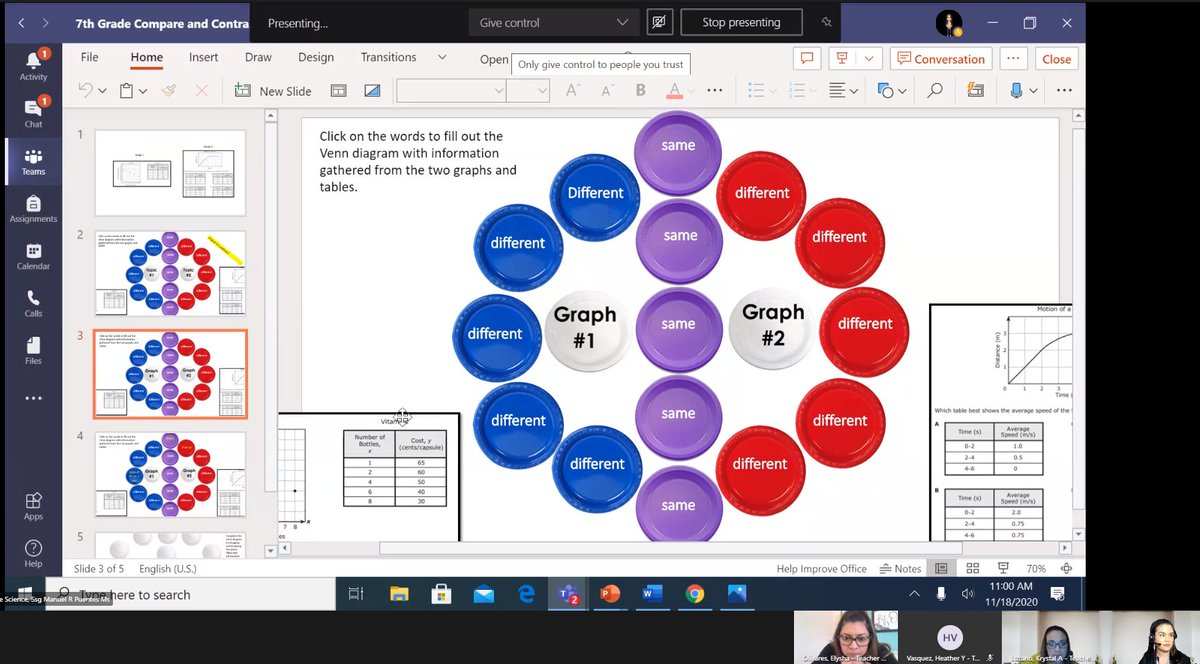1200x664 pixels.
Task: Select slide 2 thumbnail
Action: [170, 274]
